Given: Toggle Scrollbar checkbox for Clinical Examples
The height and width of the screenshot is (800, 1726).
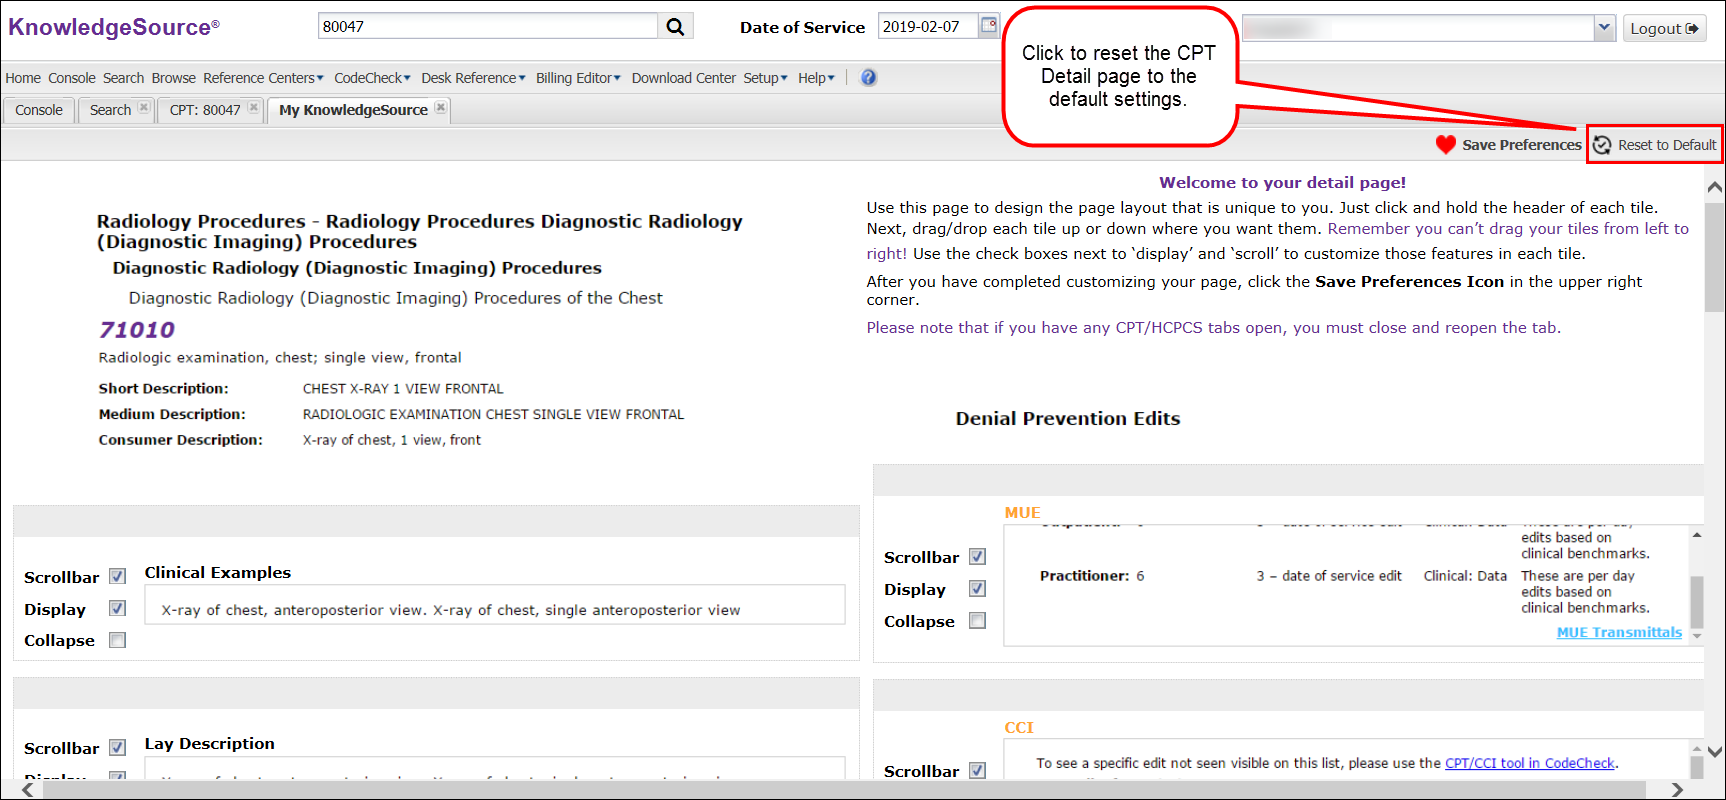Looking at the screenshot, I should [x=118, y=577].
